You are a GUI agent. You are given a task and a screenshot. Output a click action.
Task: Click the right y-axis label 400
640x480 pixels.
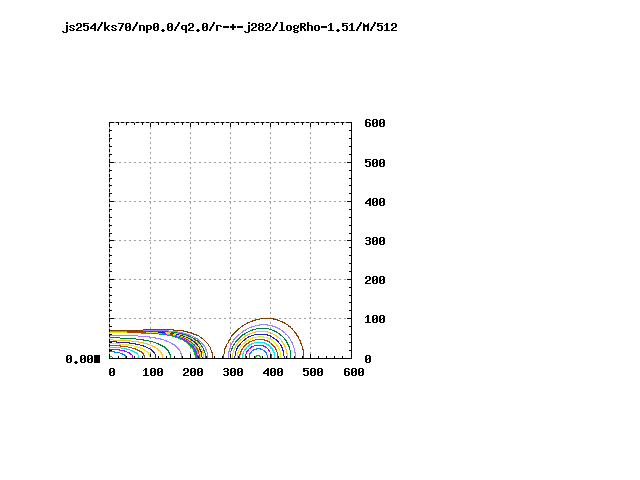click(375, 202)
